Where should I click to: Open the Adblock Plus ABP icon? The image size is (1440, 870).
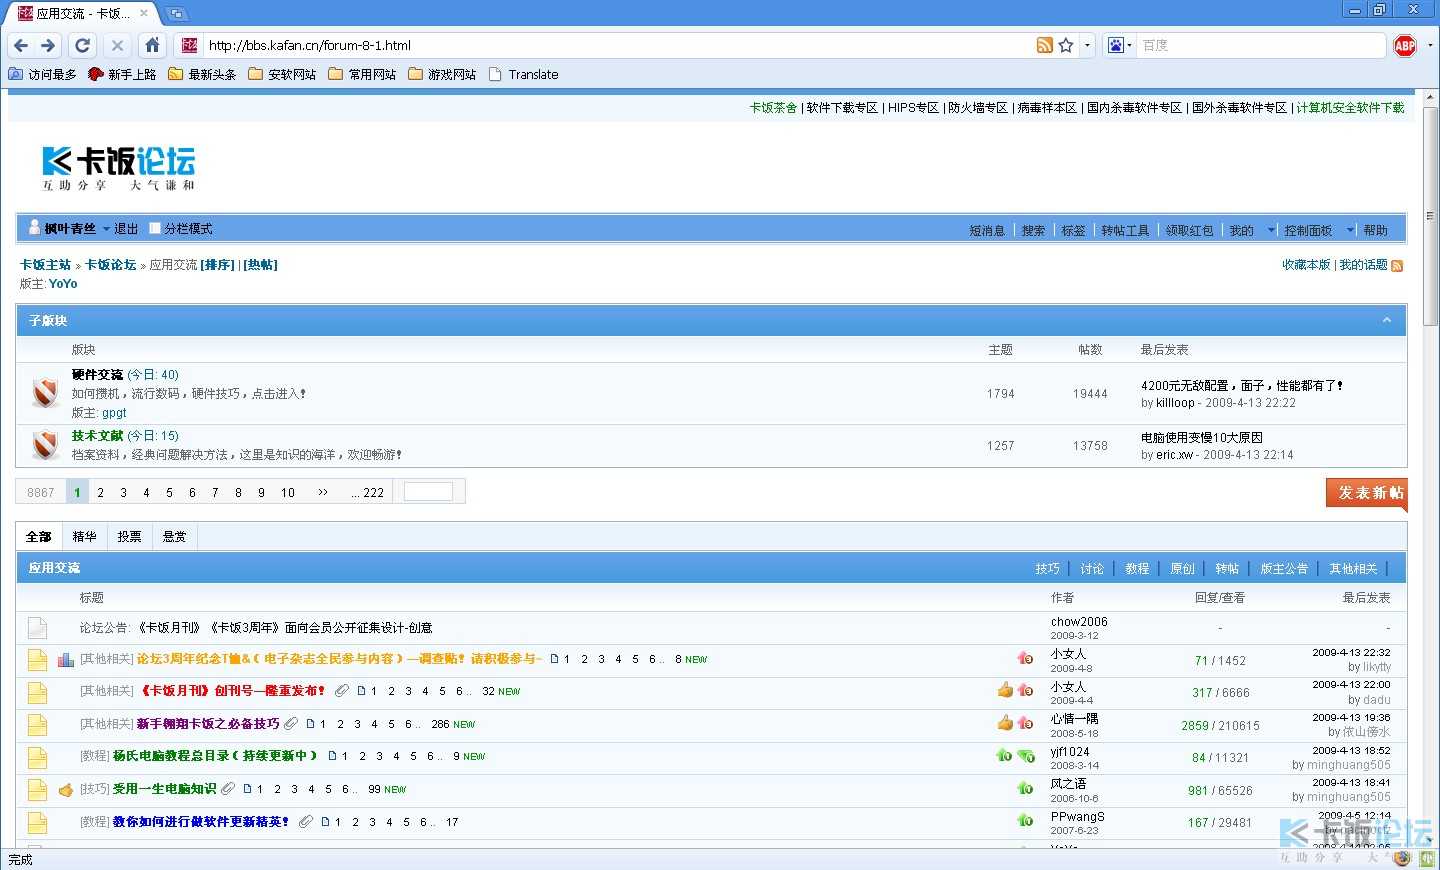[x=1405, y=45]
